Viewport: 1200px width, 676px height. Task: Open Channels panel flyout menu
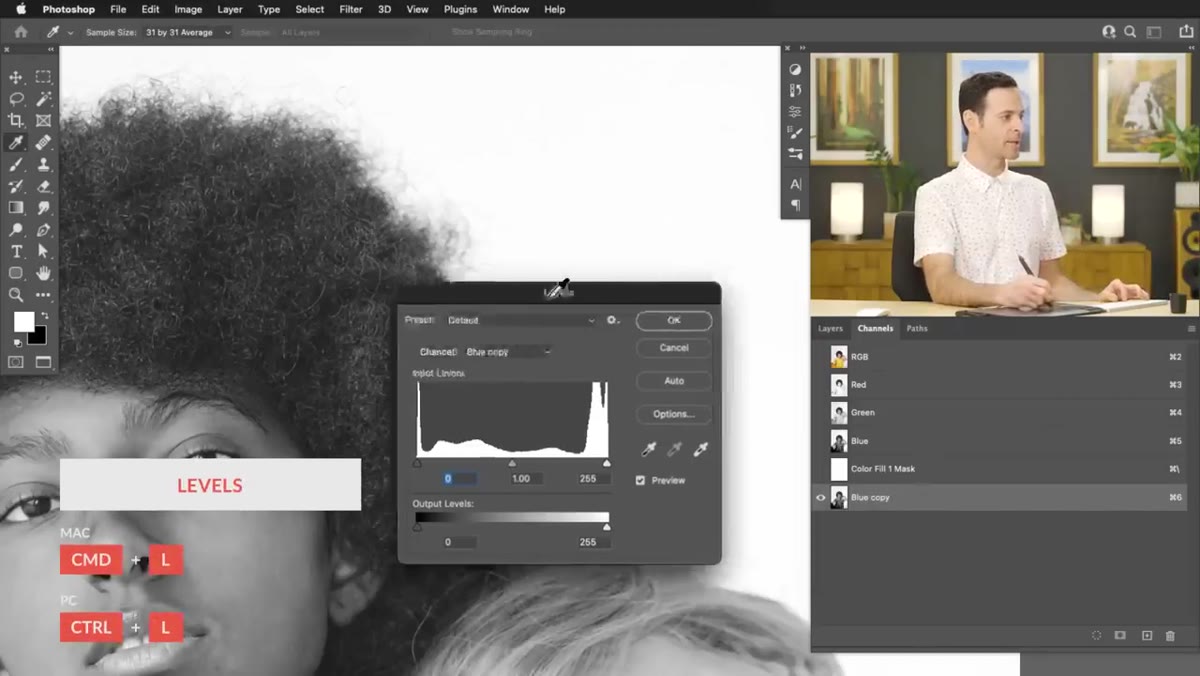pos(1191,328)
